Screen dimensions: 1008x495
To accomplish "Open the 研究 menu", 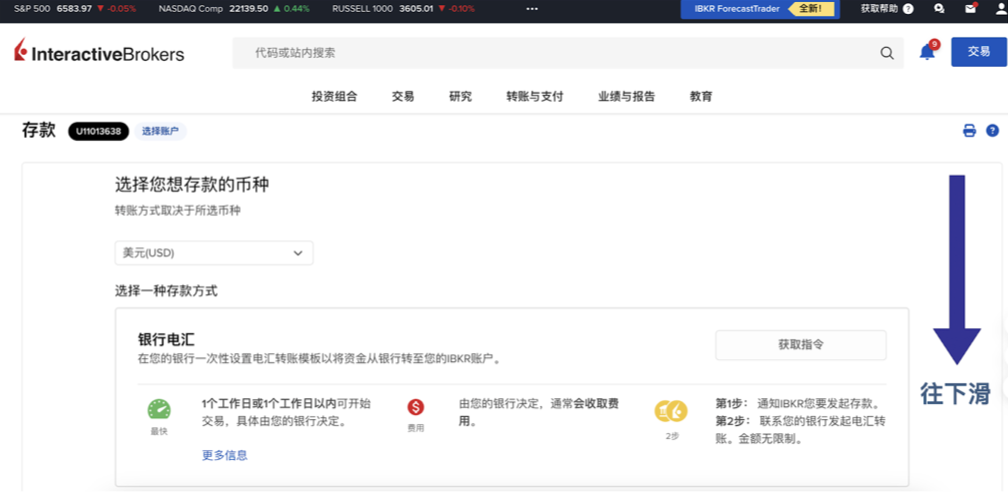I will 460,97.
